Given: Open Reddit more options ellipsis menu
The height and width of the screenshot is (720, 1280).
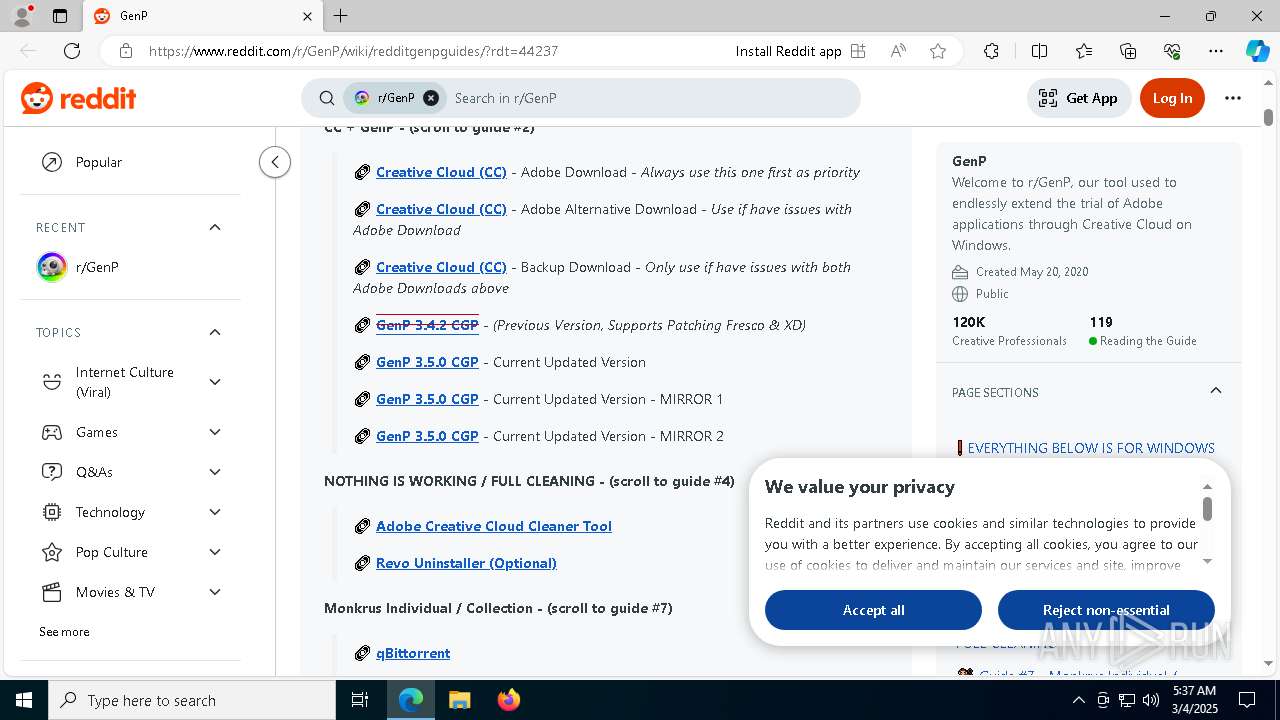Looking at the screenshot, I should tap(1233, 98).
